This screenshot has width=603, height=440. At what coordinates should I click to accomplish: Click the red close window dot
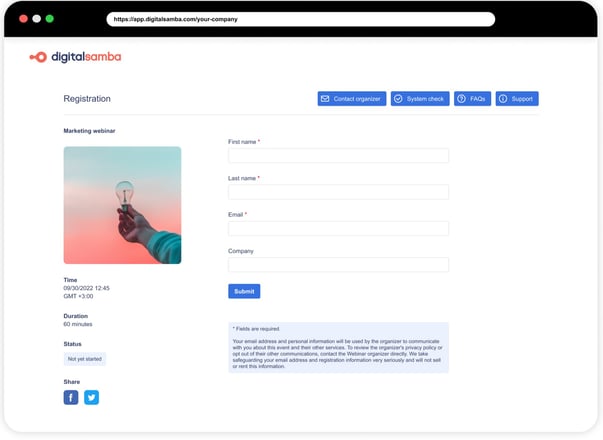pos(23,18)
